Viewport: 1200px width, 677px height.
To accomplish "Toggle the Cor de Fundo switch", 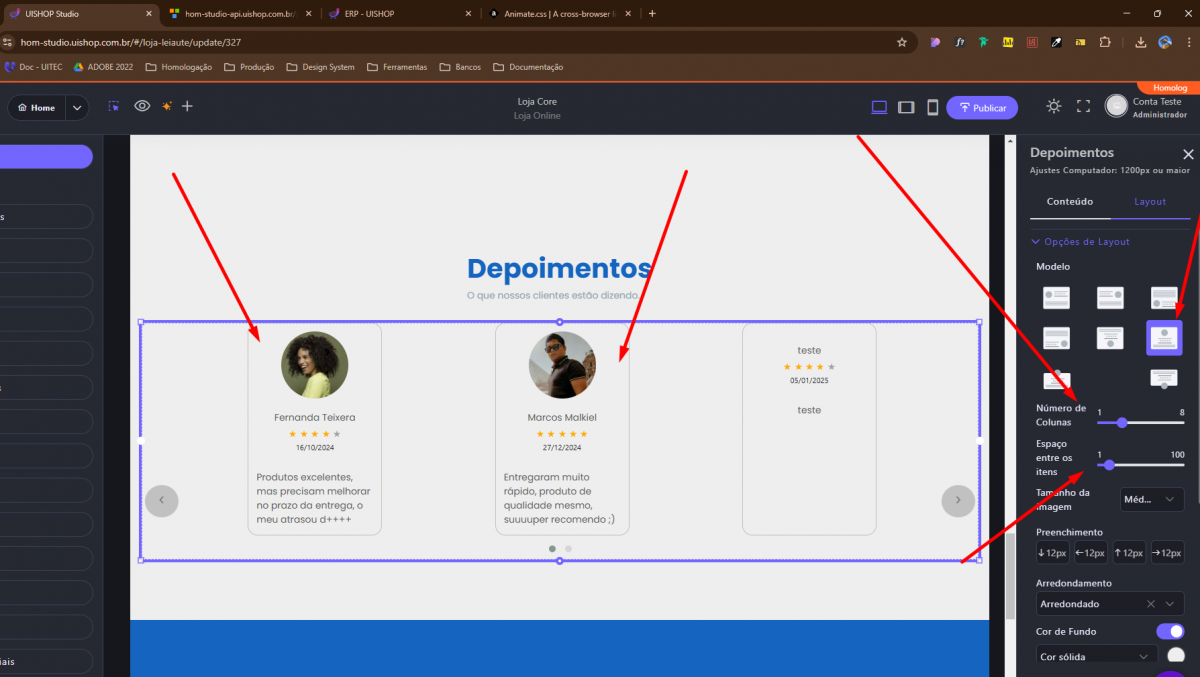I will [x=1169, y=631].
